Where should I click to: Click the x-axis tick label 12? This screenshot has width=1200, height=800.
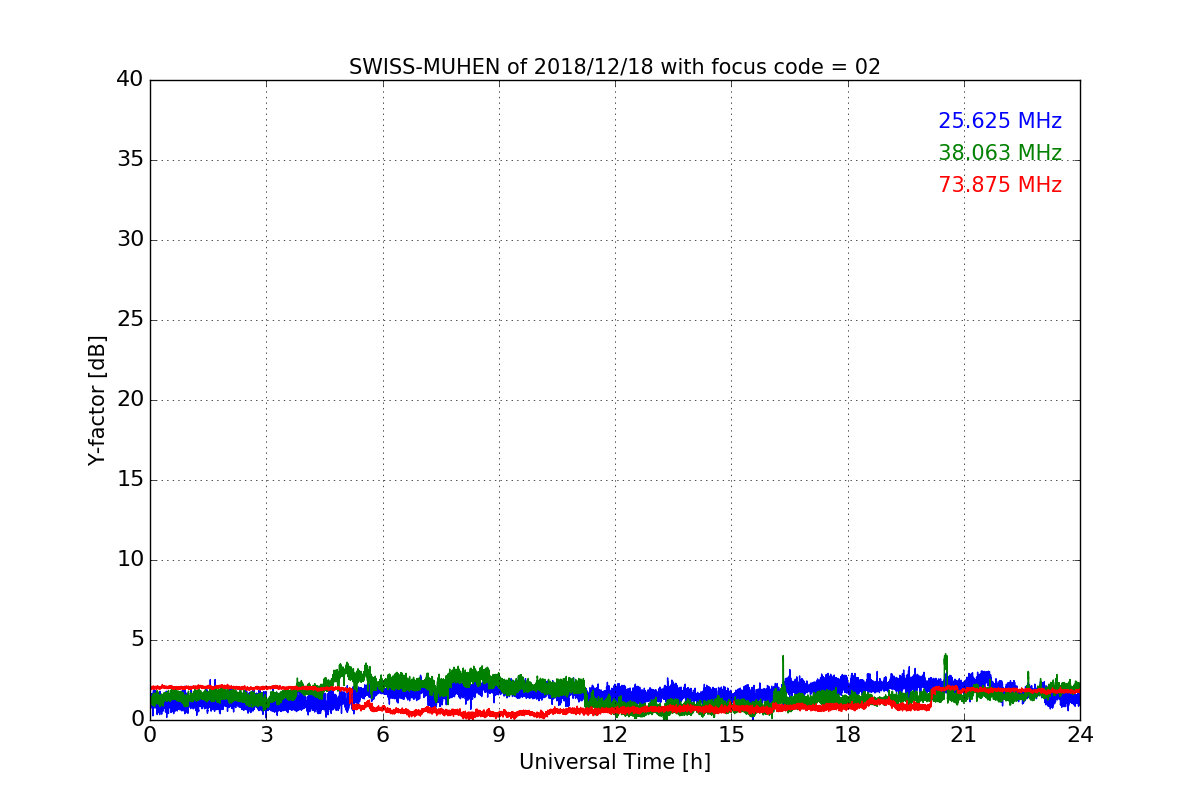point(615,734)
